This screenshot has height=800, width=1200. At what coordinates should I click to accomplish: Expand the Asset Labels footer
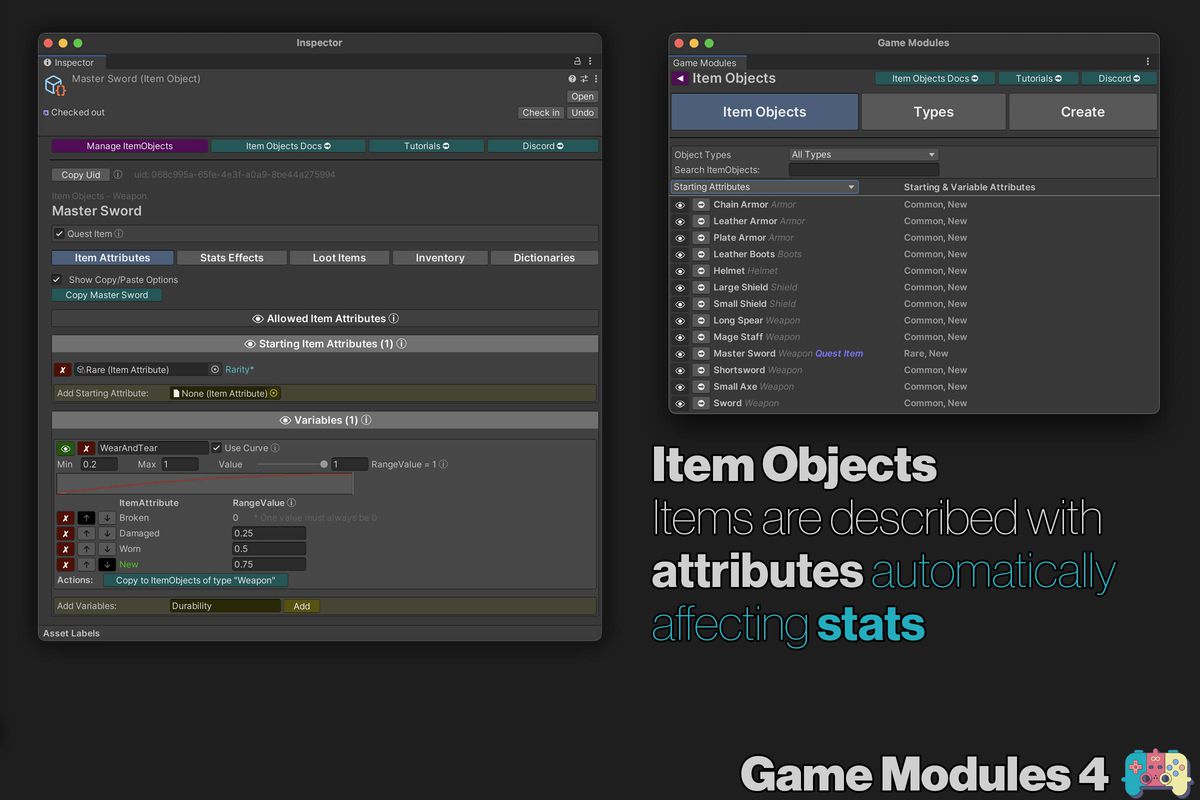[320, 633]
